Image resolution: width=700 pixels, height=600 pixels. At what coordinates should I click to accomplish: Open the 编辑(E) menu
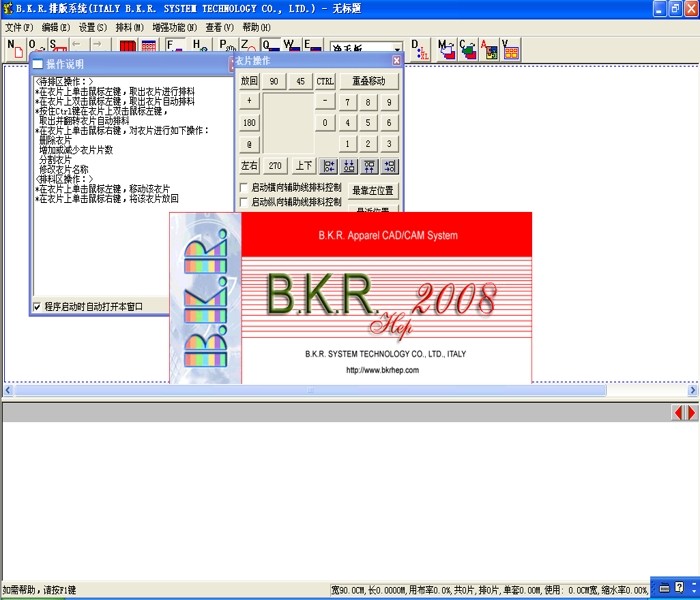(x=56, y=28)
